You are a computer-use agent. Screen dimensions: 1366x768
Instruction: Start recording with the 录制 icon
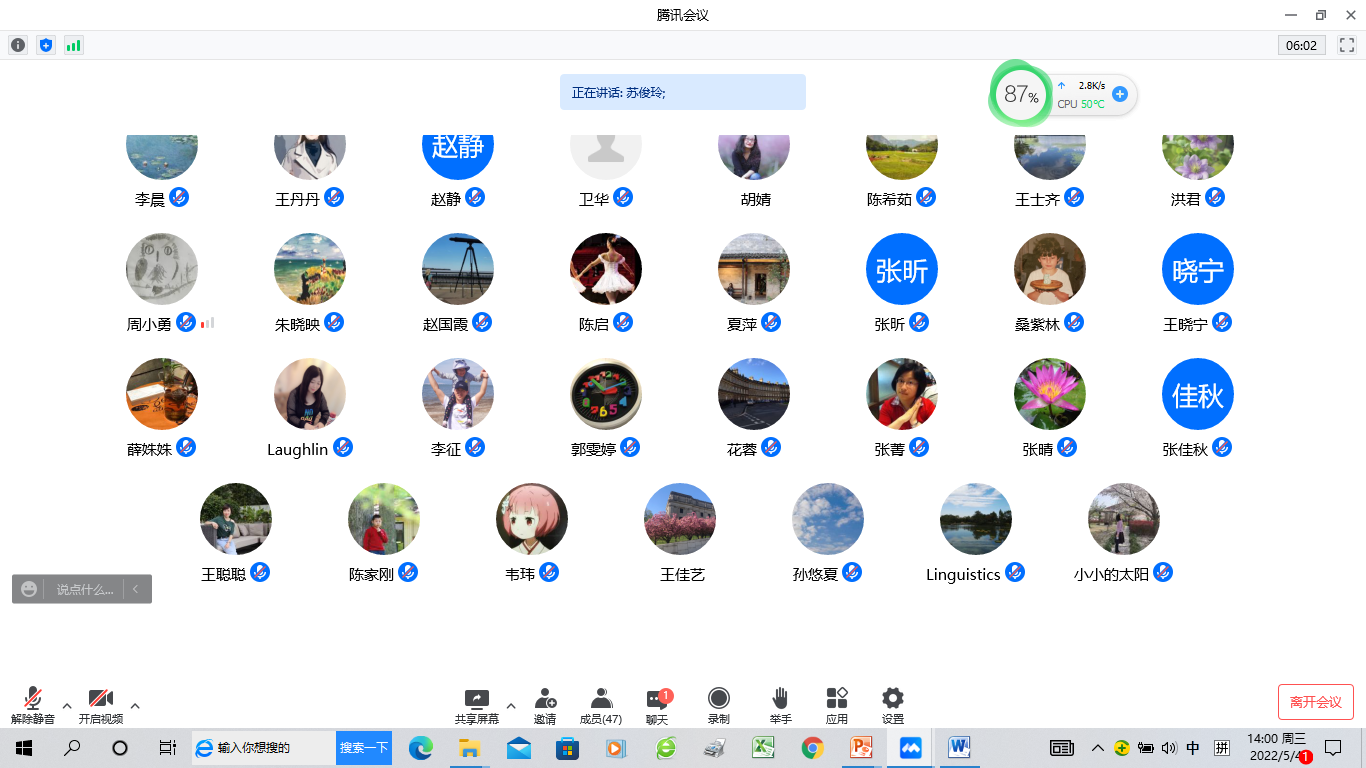718,699
